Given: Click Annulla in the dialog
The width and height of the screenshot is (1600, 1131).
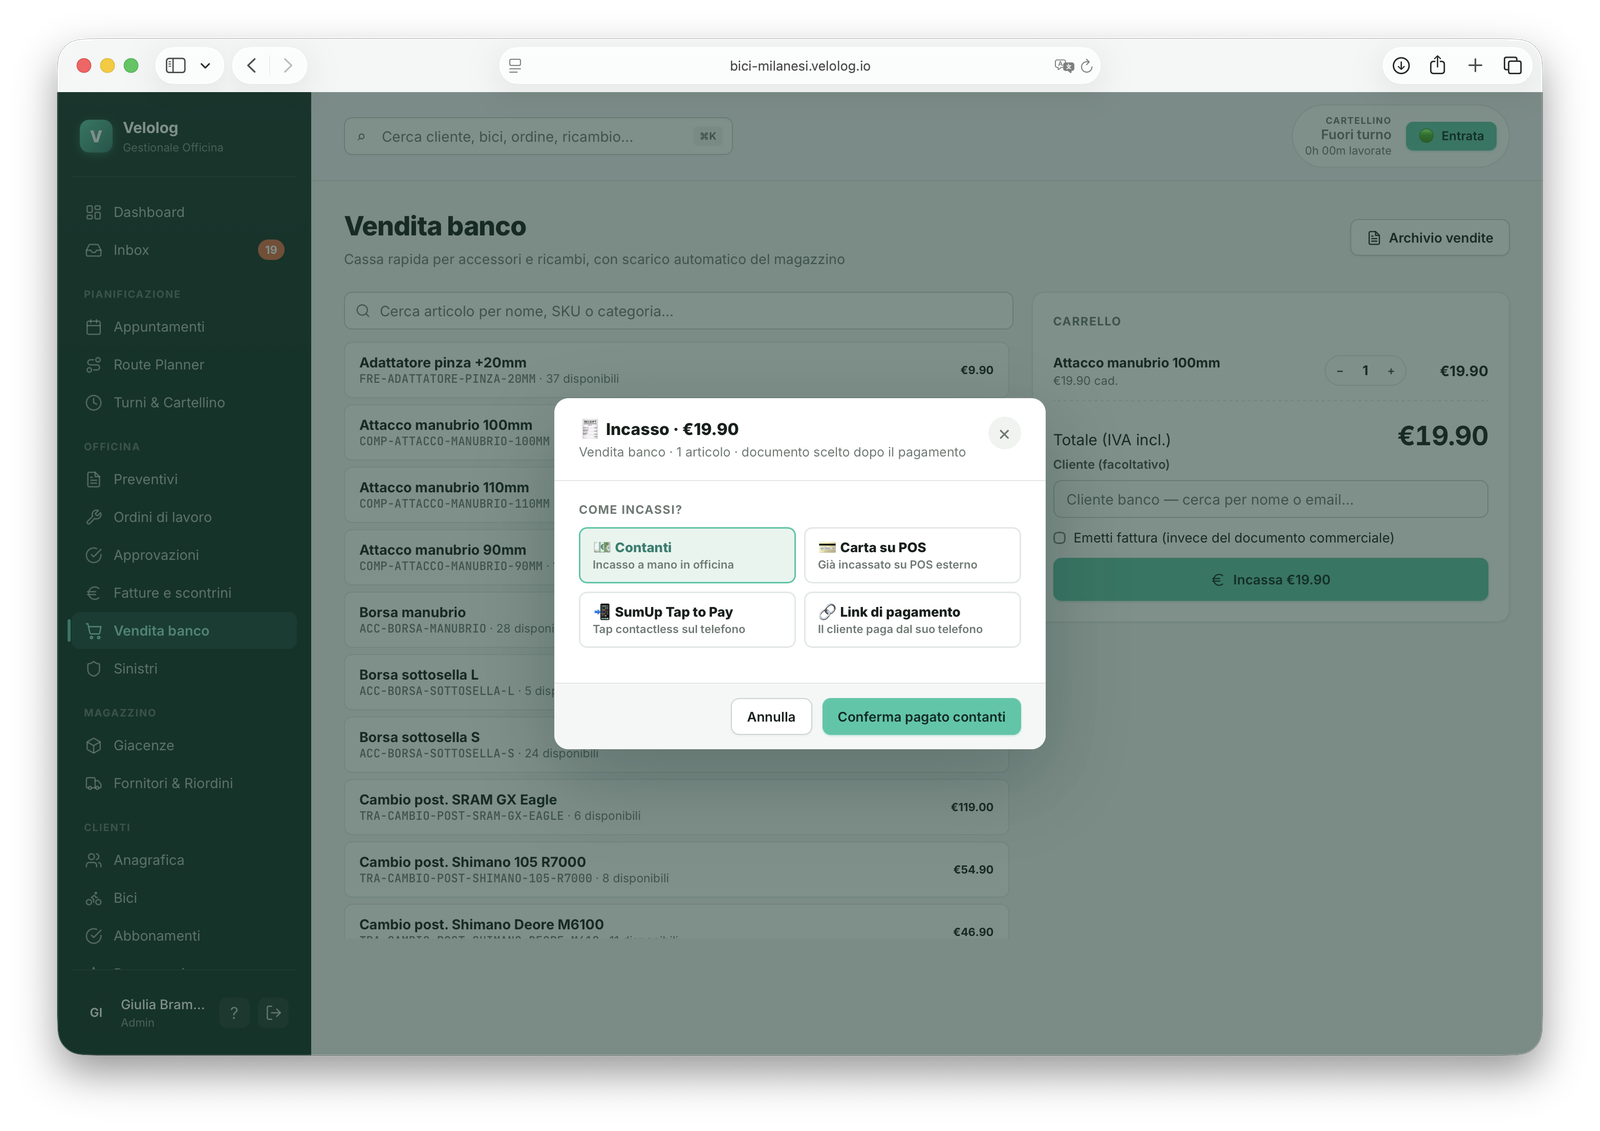Looking at the screenshot, I should [771, 717].
